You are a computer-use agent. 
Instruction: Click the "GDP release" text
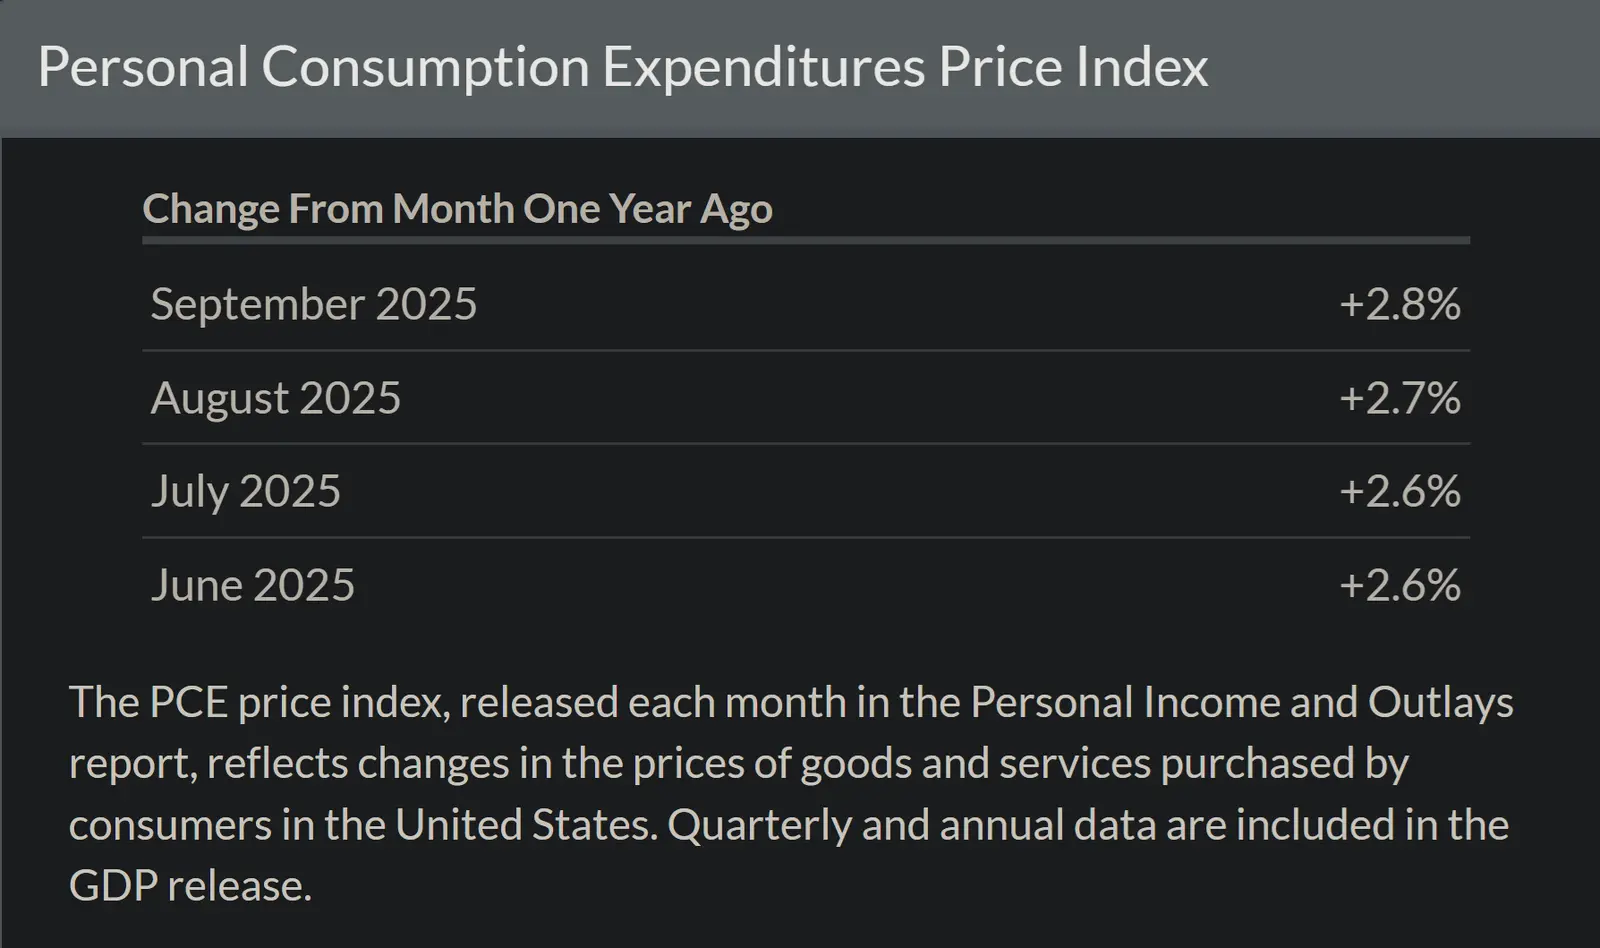(190, 886)
